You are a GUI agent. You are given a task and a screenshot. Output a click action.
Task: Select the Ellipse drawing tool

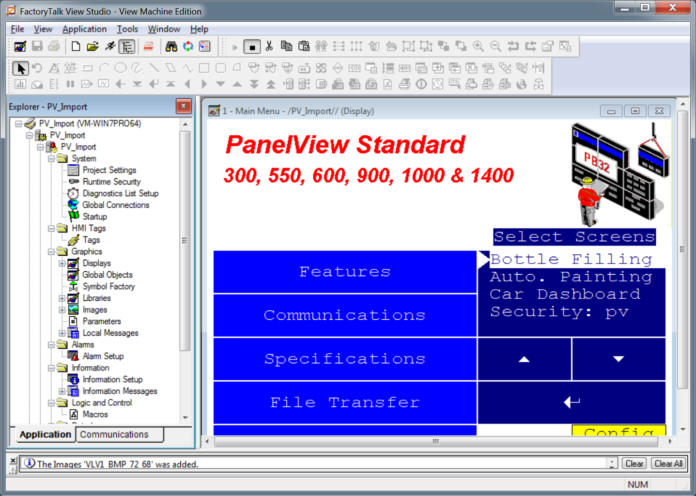pyautogui.click(x=120, y=68)
